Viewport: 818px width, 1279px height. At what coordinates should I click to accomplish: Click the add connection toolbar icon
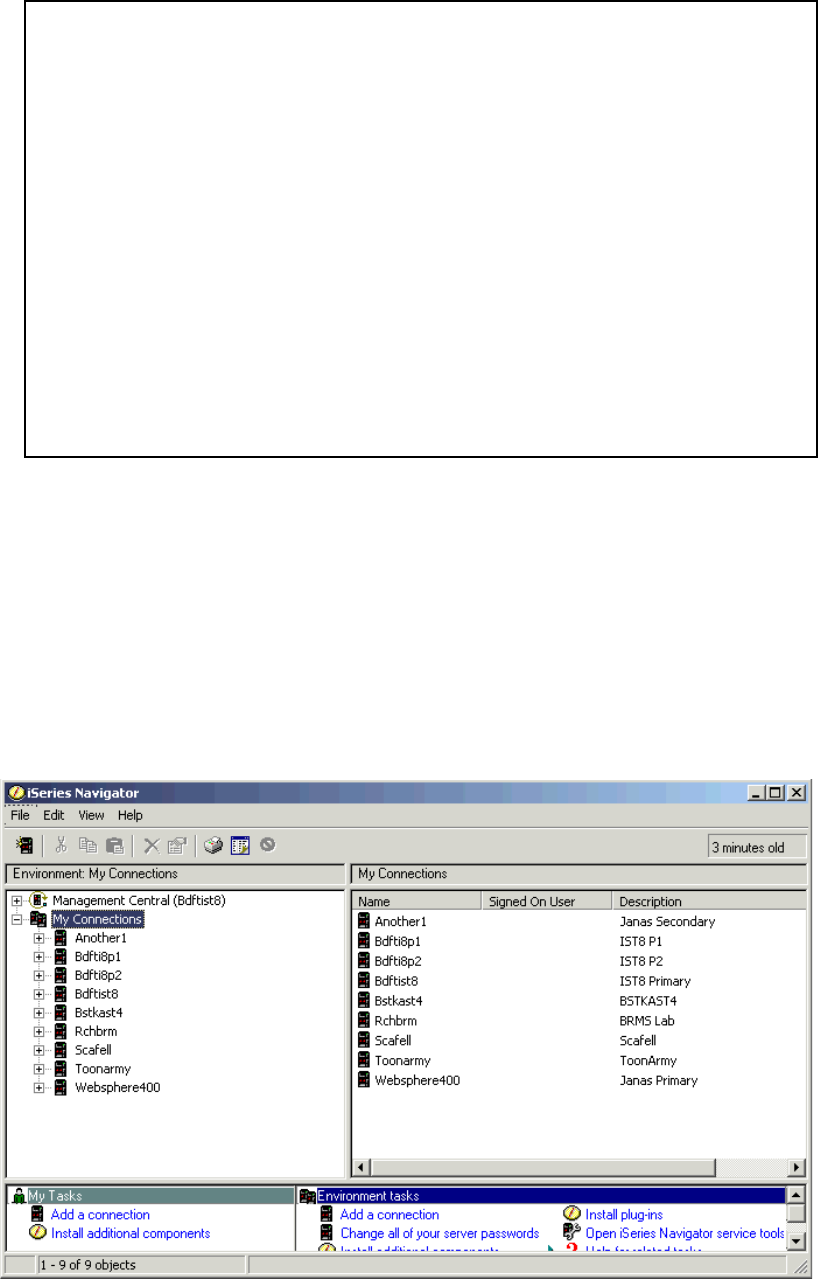tap(25, 845)
